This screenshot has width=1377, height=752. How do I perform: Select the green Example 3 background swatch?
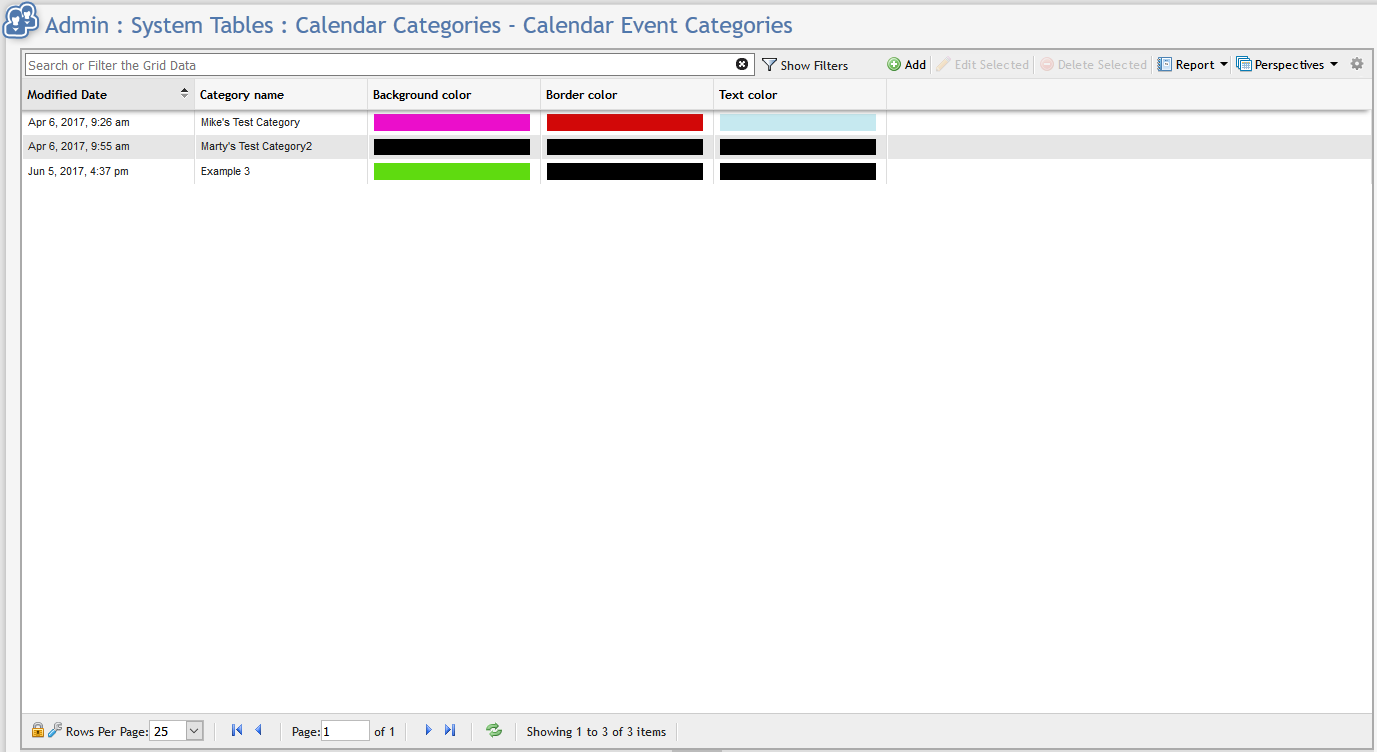pos(452,171)
